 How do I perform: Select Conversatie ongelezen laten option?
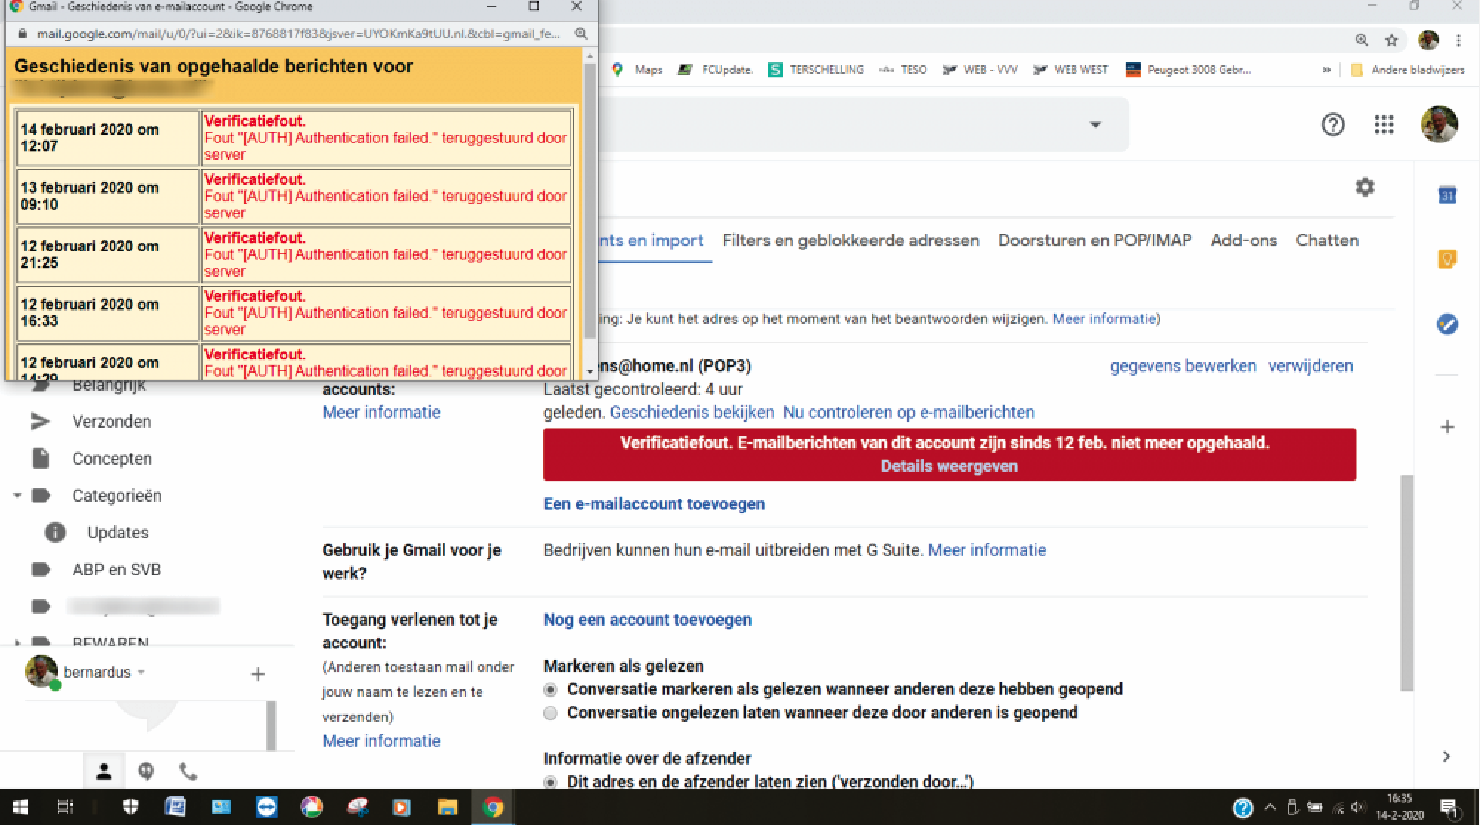tap(550, 713)
